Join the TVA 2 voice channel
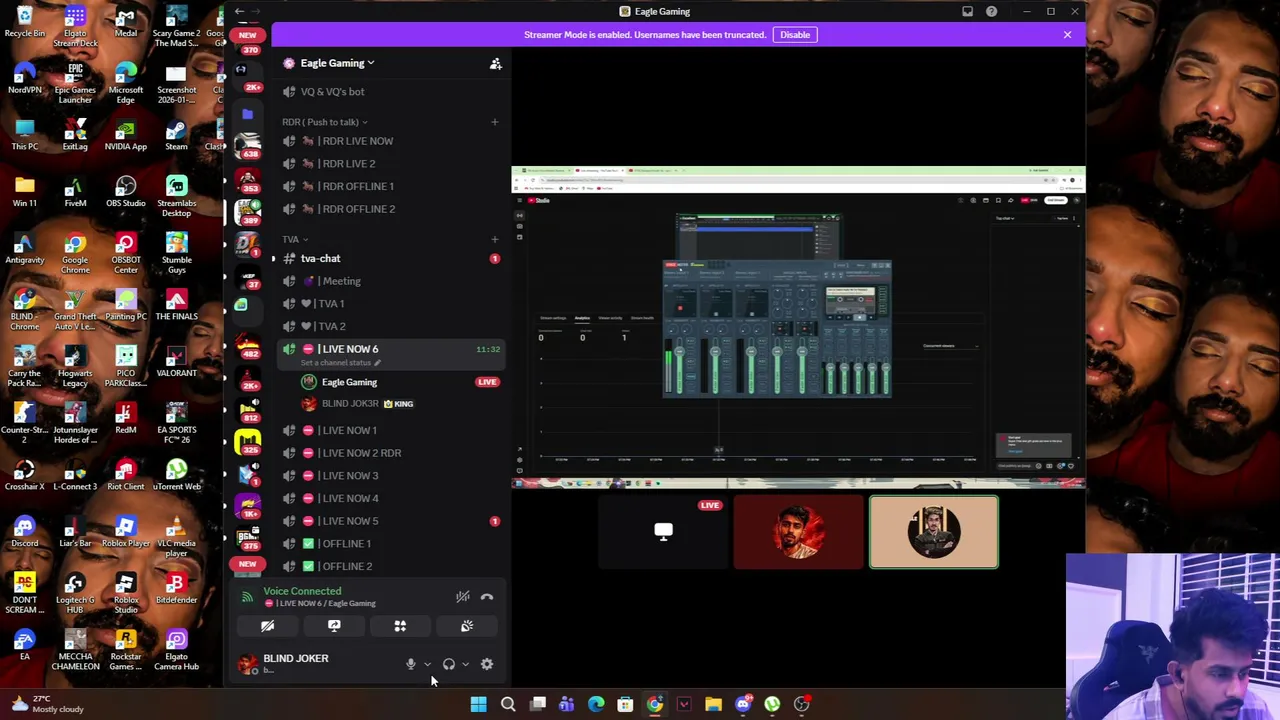Screen dimensions: 1280x720 click(391, 326)
